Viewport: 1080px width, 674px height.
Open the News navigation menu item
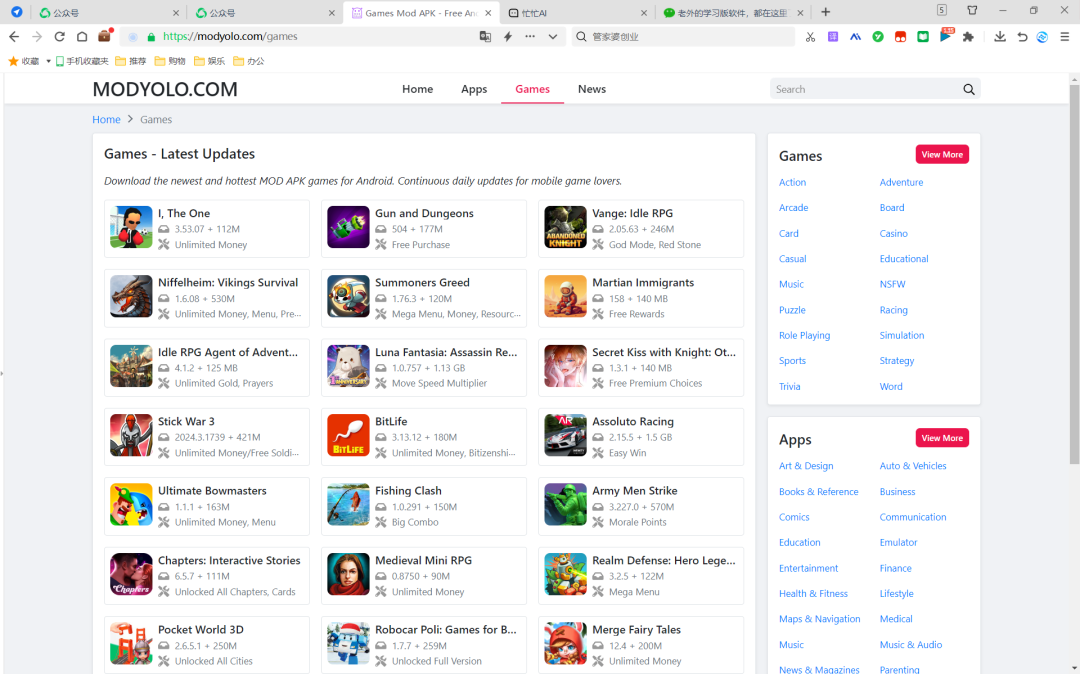[x=592, y=89]
